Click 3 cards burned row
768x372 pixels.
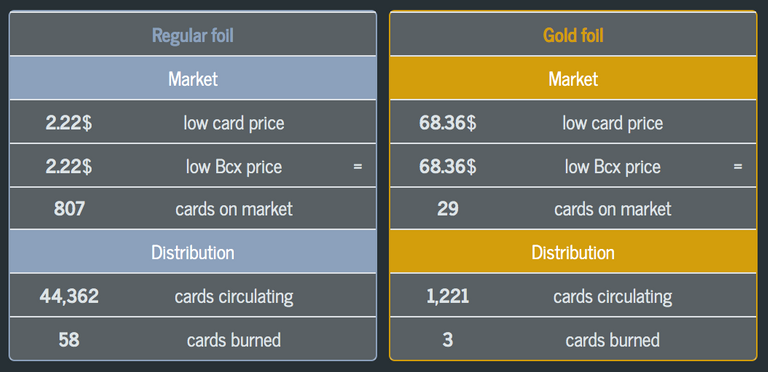(573, 339)
